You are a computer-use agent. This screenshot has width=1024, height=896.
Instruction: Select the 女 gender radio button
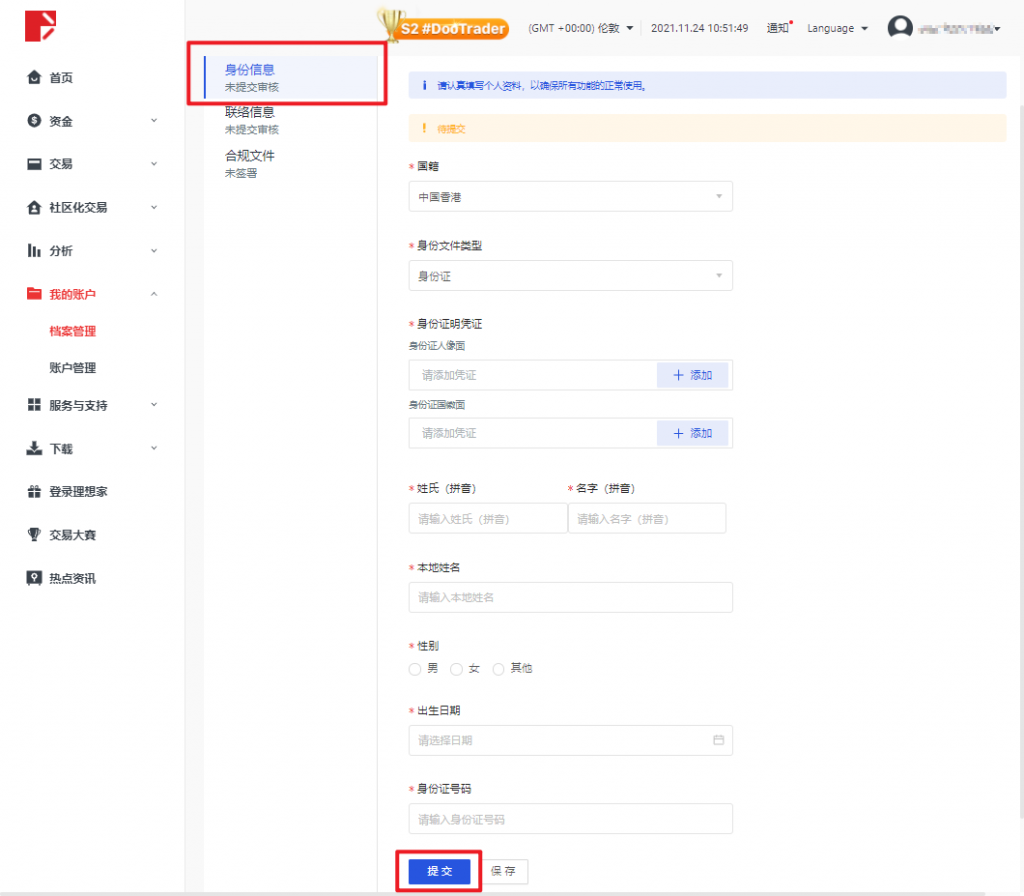click(x=457, y=669)
